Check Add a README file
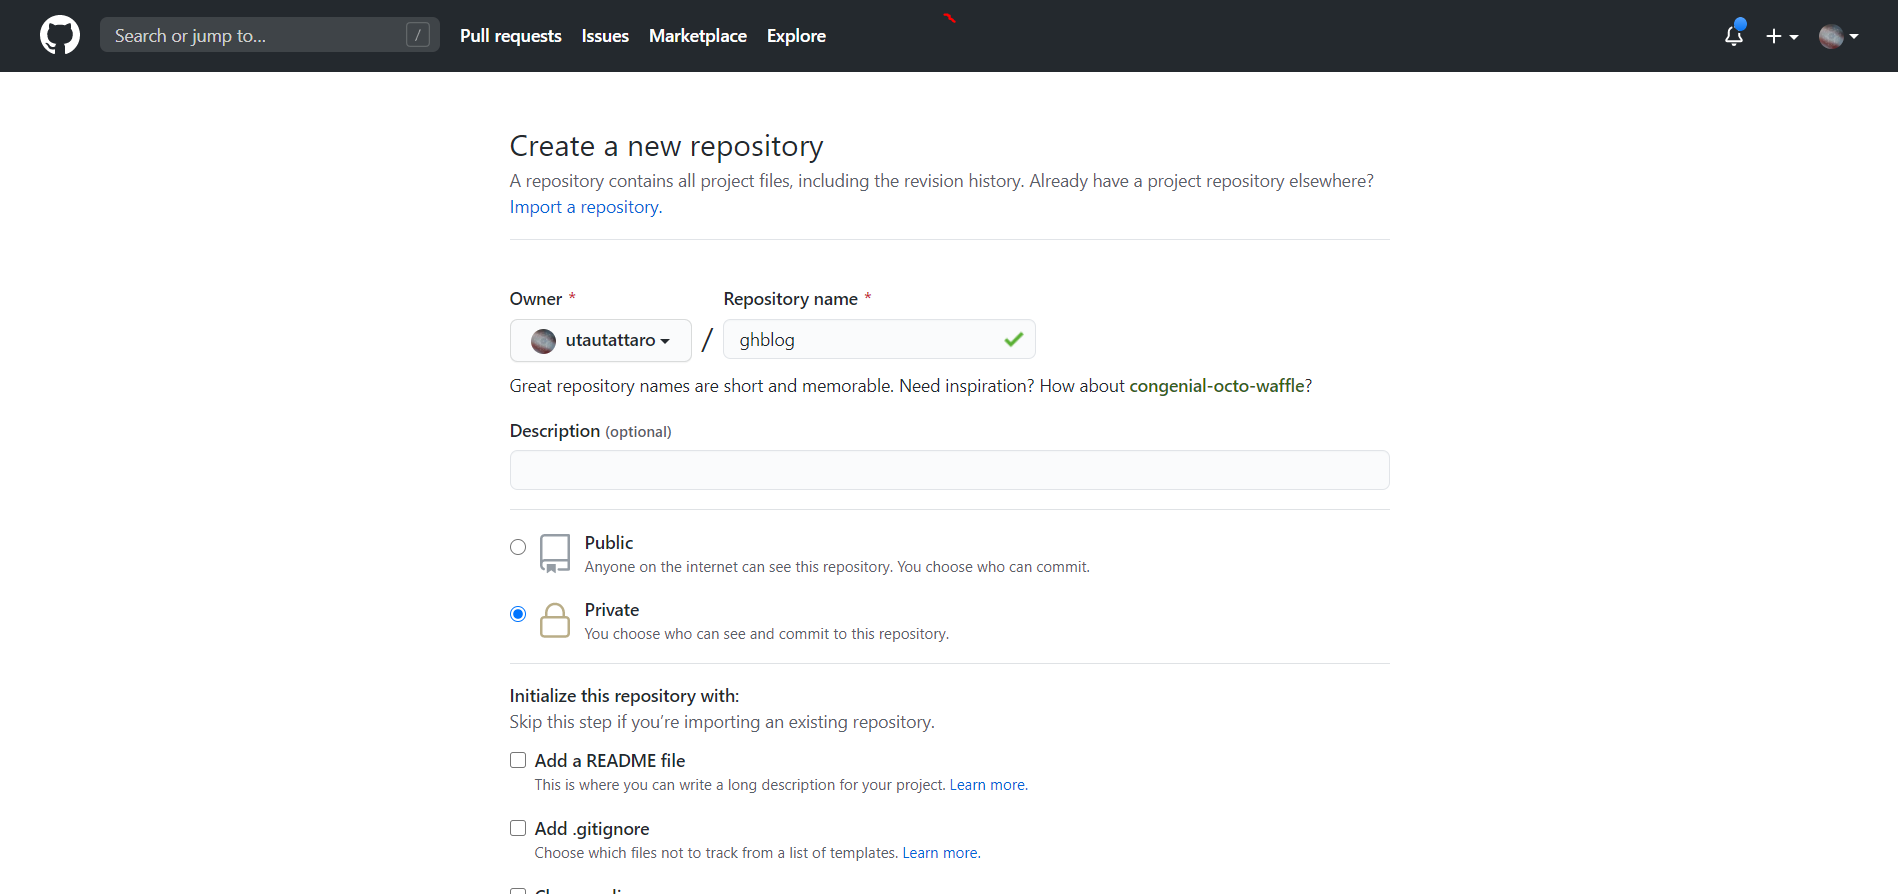Image resolution: width=1898 pixels, height=894 pixels. point(518,760)
